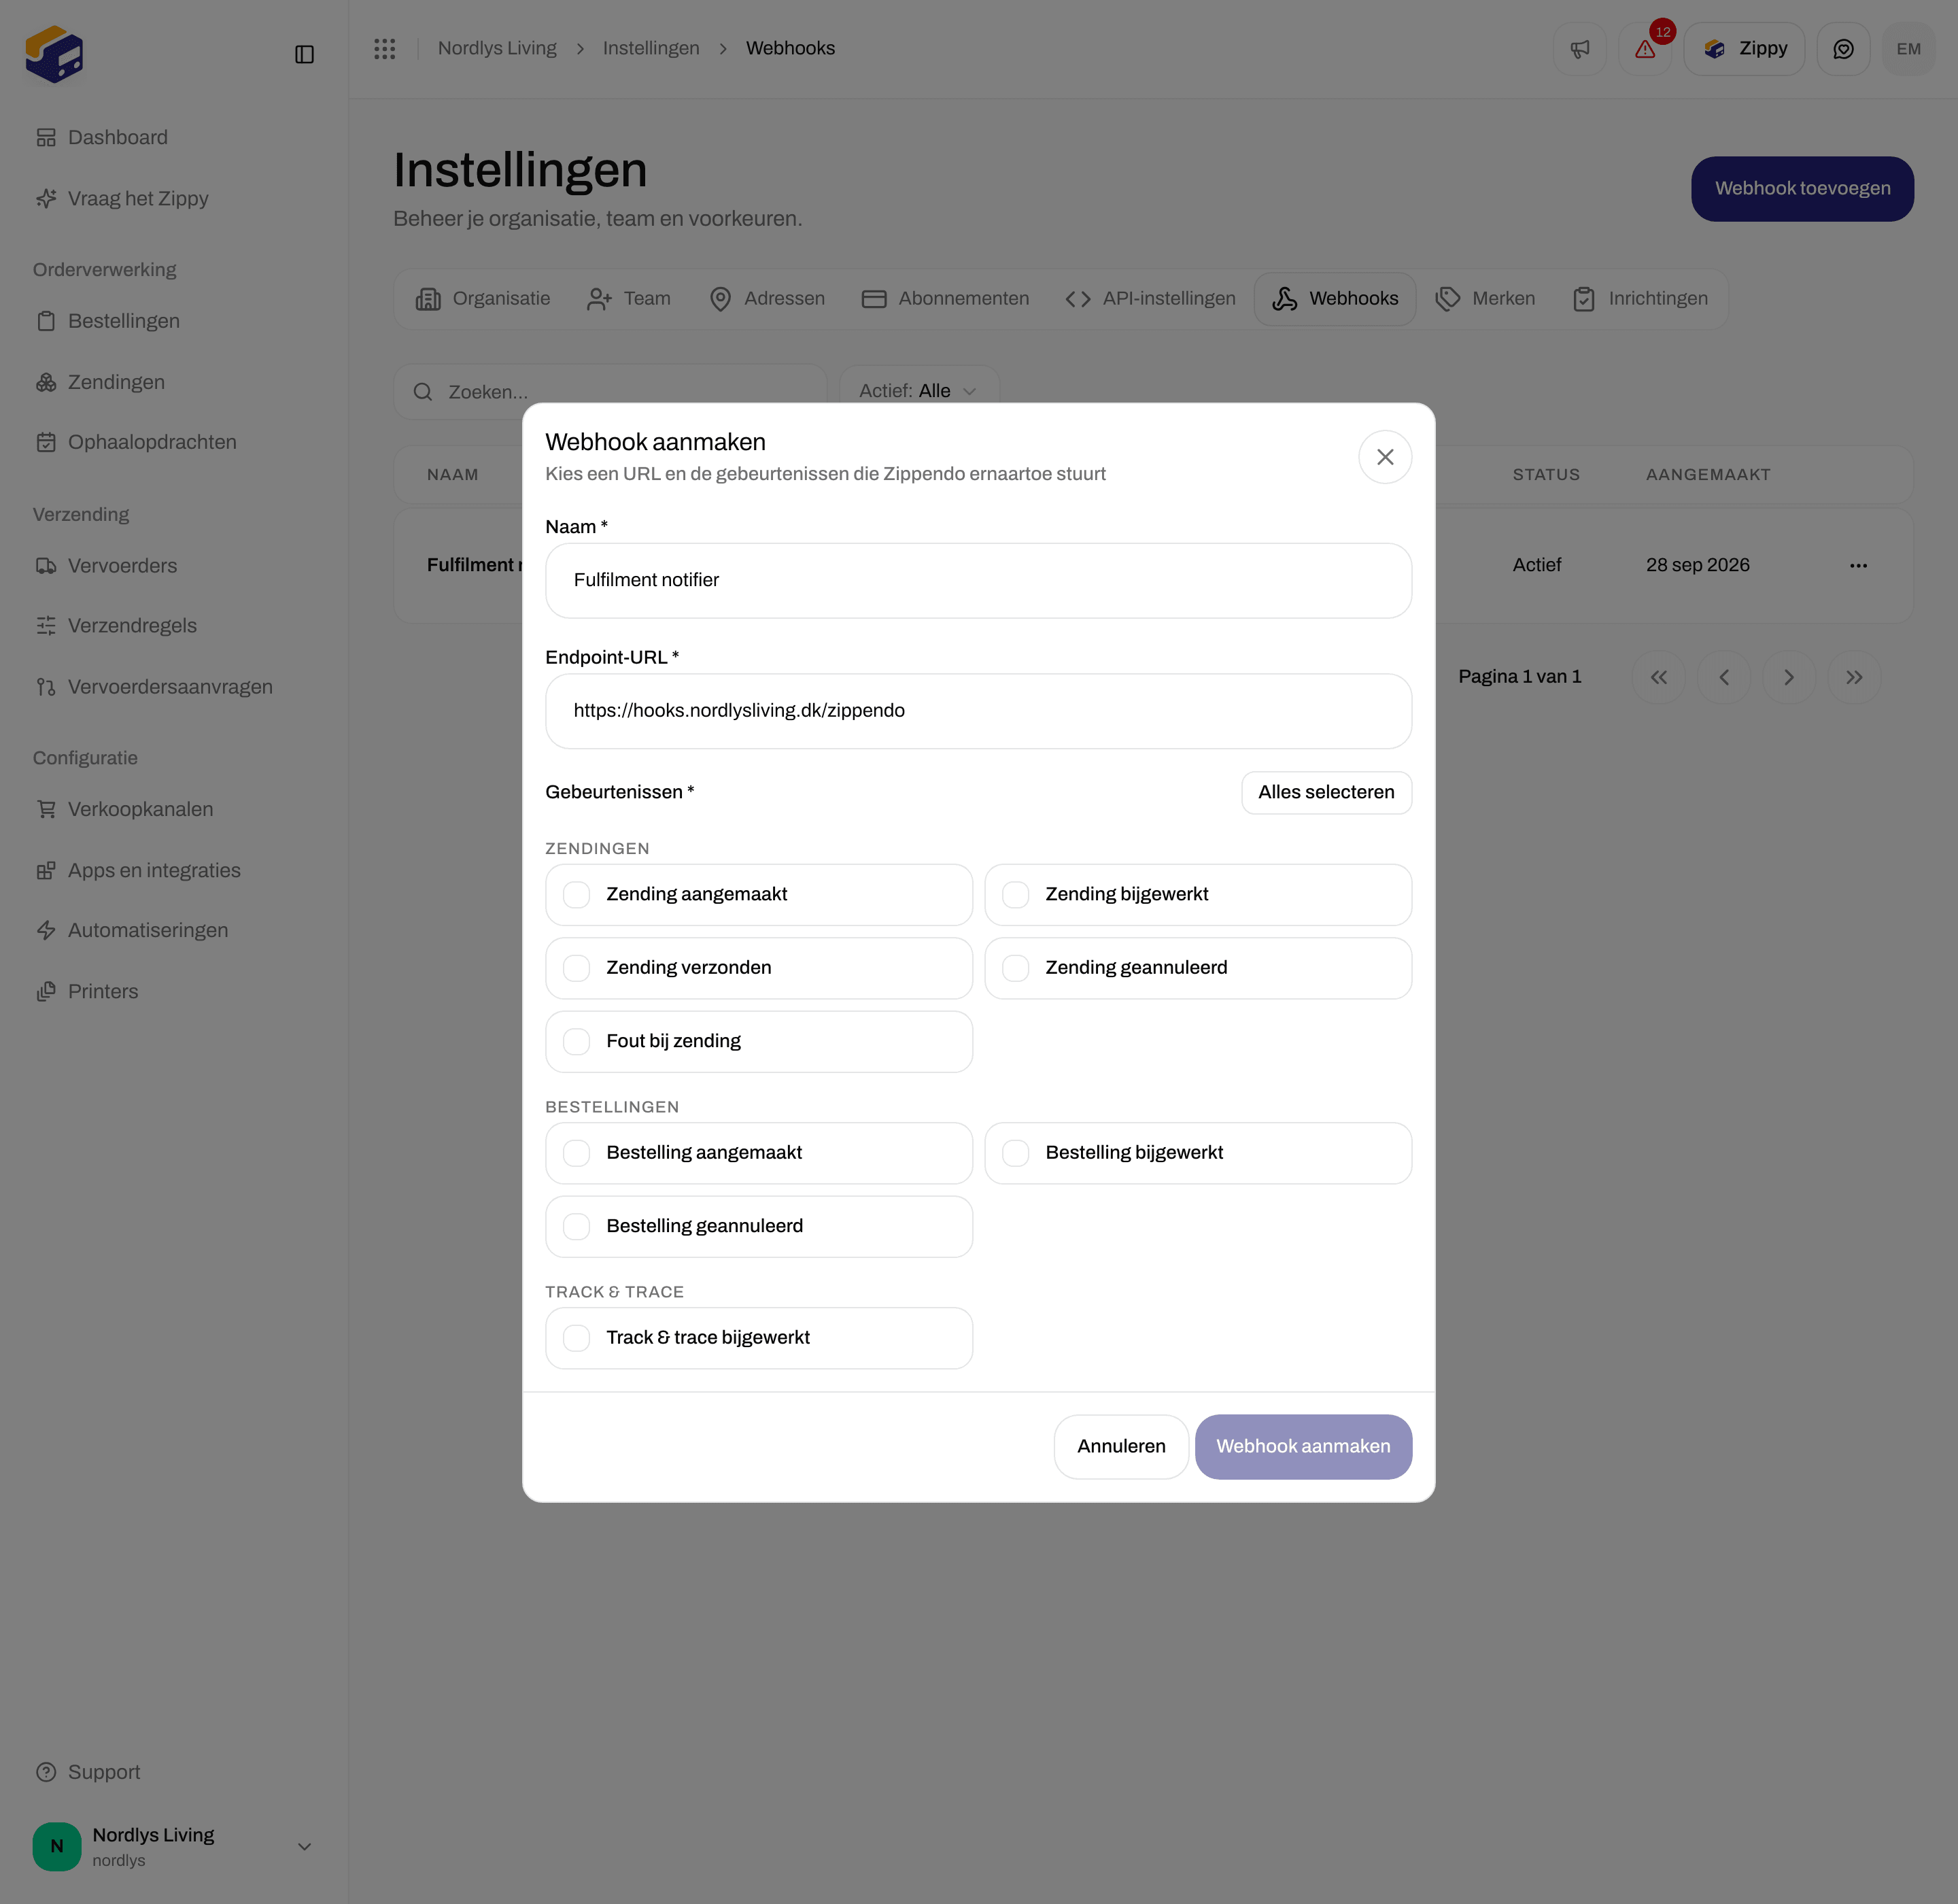Check the Bestelling bijgewerkt event
This screenshot has width=1958, height=1904.
pyautogui.click(x=1016, y=1153)
